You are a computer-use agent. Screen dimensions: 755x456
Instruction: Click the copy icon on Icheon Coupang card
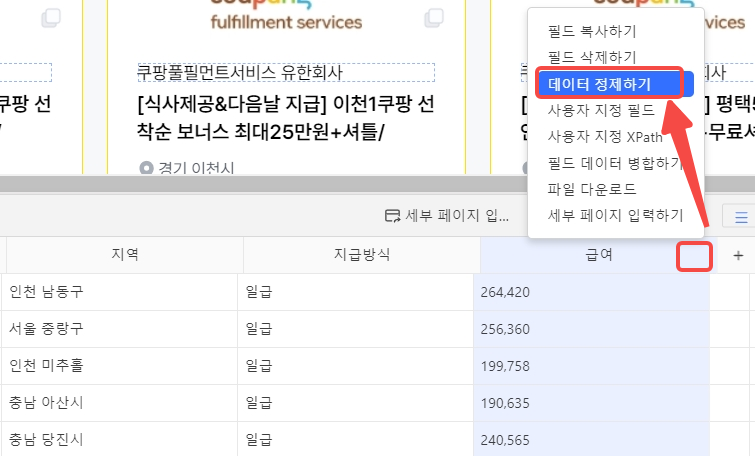433,18
